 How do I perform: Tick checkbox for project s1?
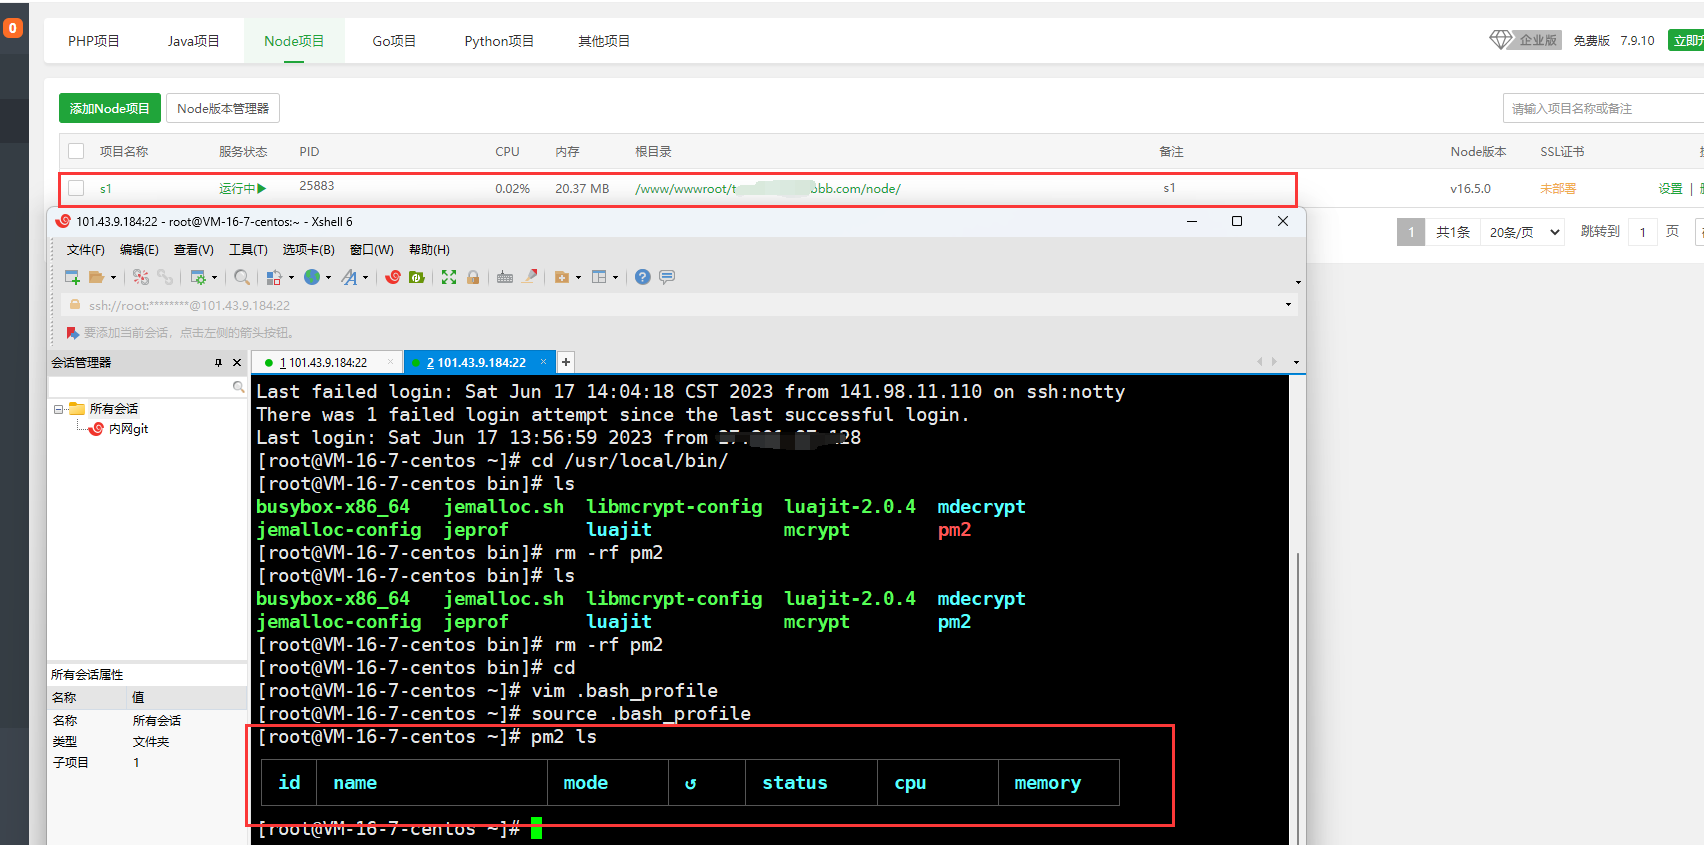(76, 188)
